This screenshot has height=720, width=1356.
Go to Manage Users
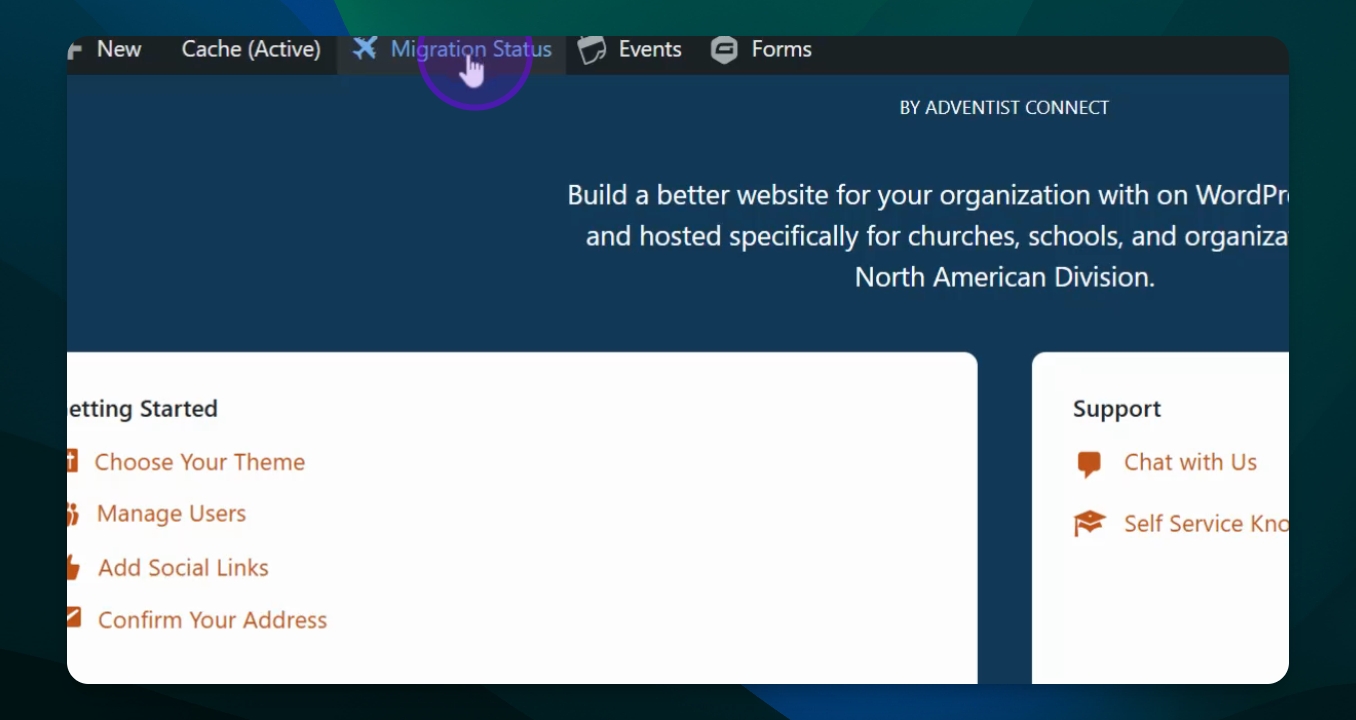click(x=171, y=514)
